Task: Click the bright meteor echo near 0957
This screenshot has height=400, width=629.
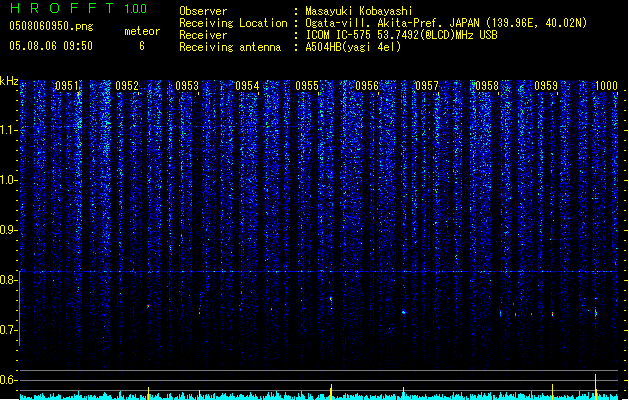Action: pyautogui.click(x=404, y=312)
